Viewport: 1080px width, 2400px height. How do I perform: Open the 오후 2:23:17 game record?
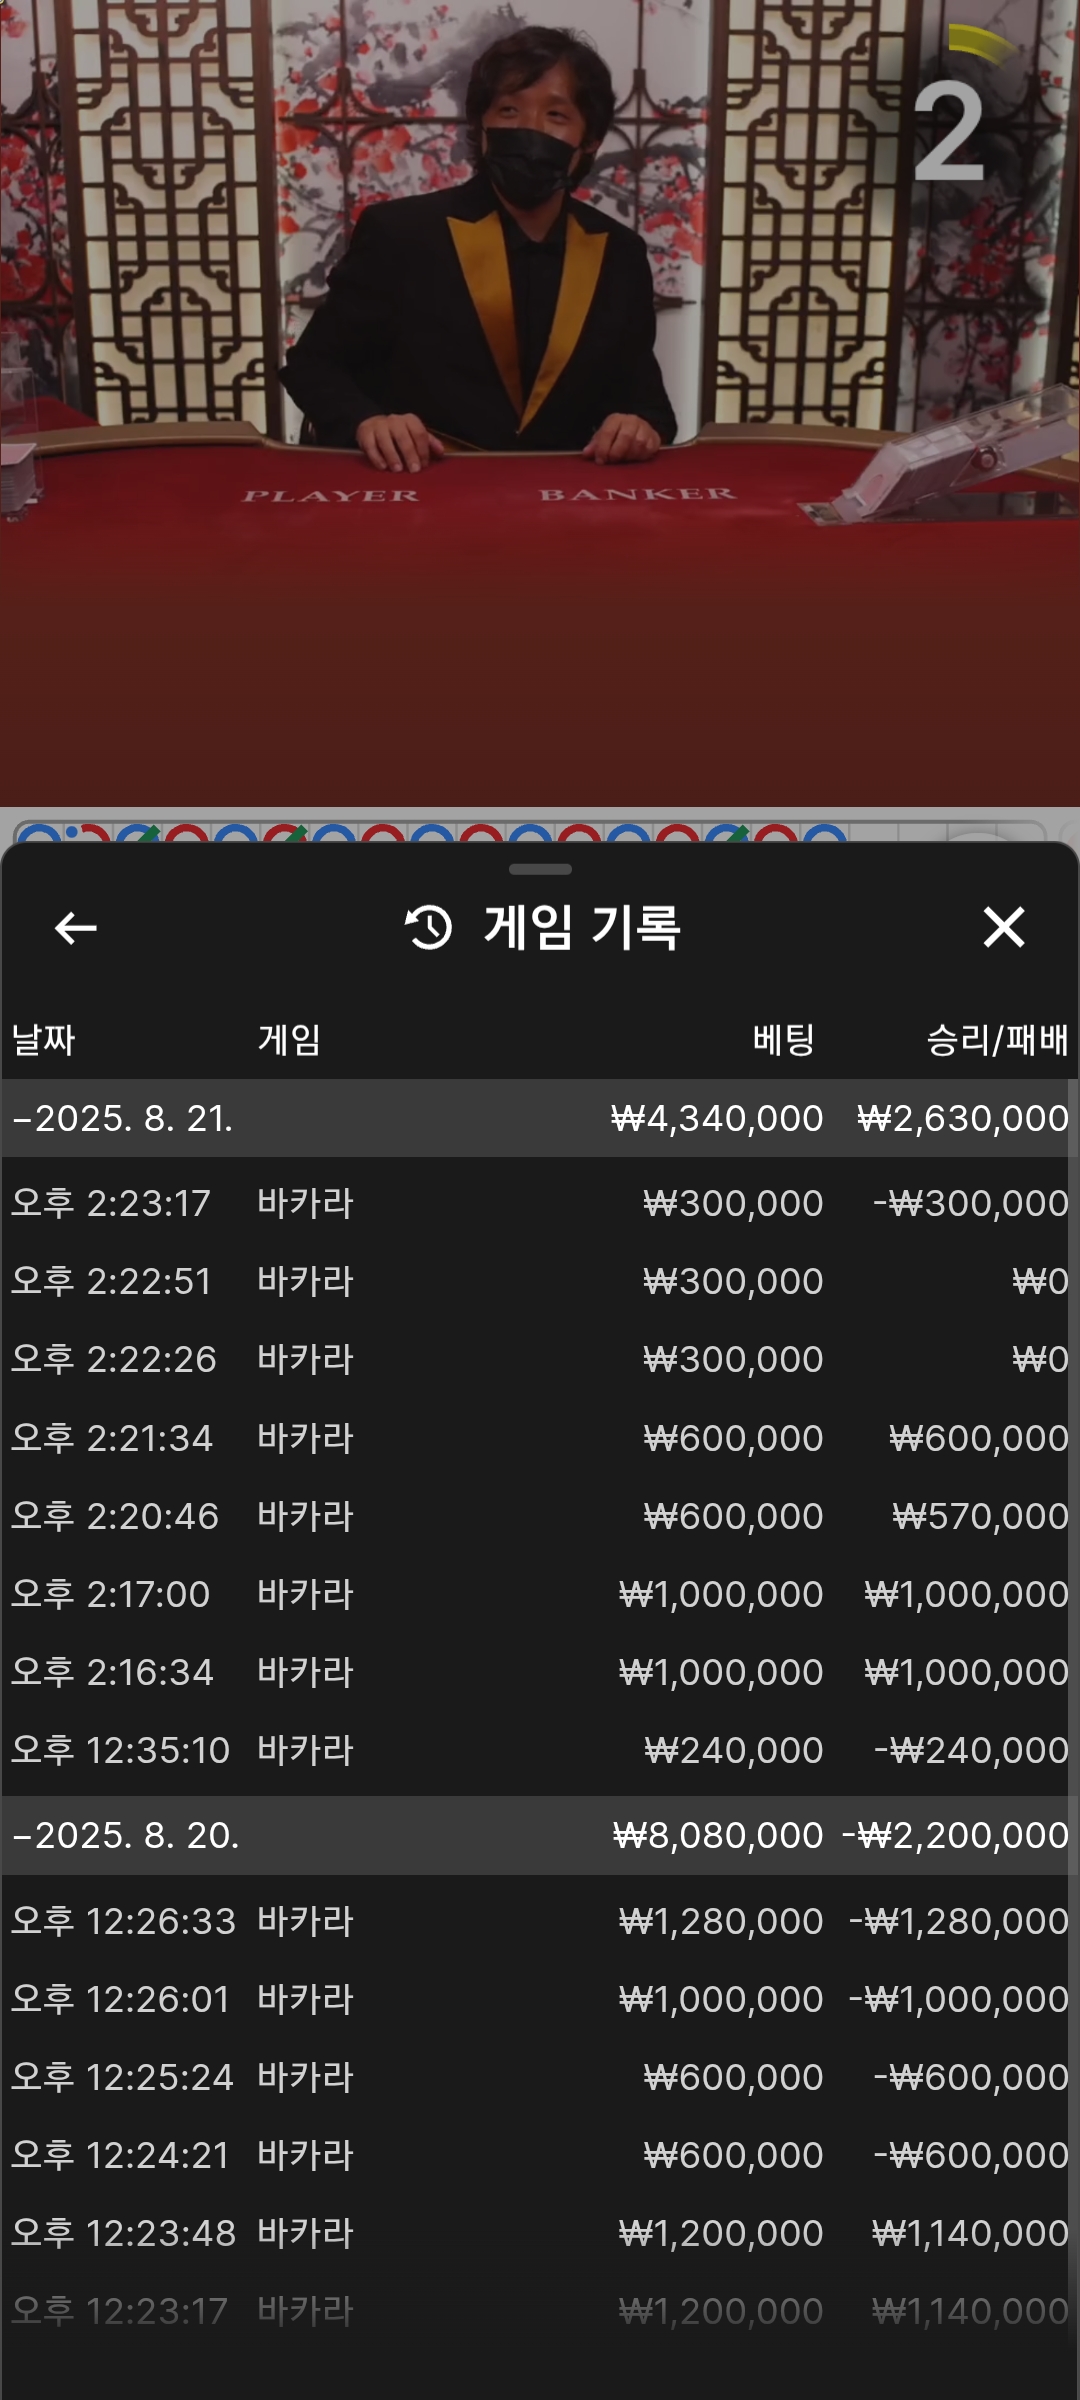pos(540,1203)
